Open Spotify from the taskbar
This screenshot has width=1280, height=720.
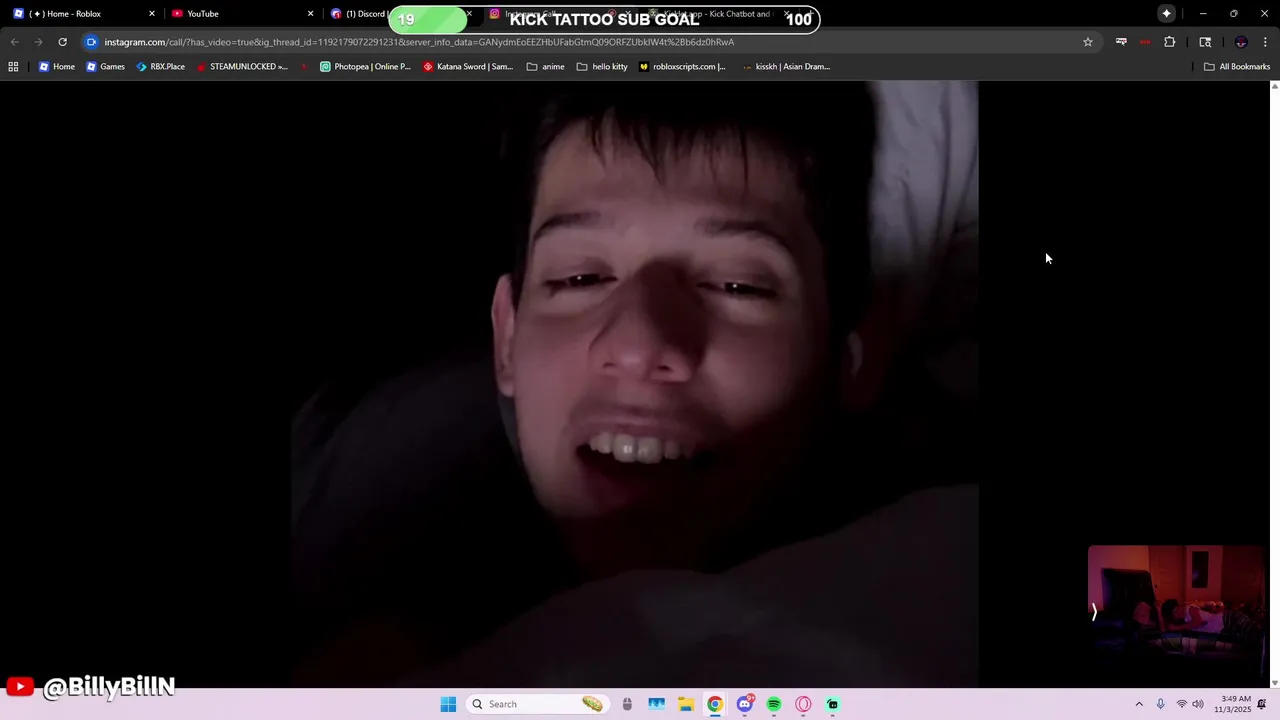773,704
